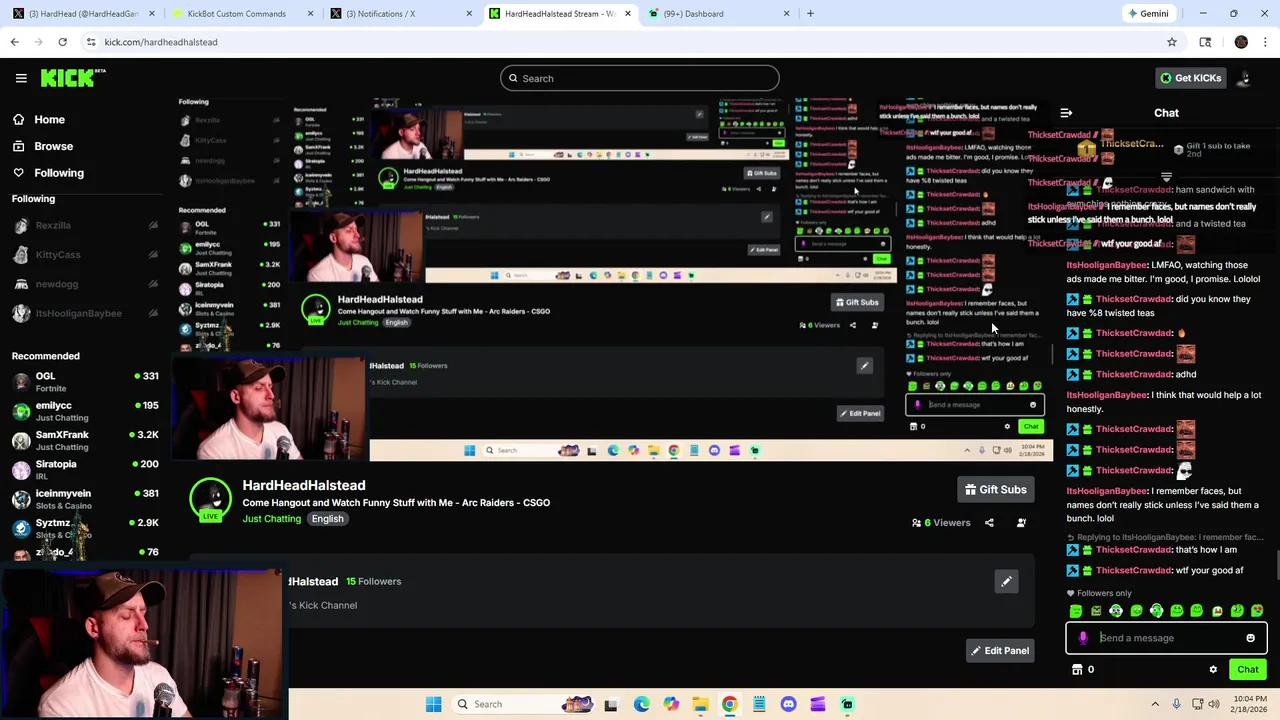
Task: Click the purple microphone icon in chat box
Action: click(x=1083, y=638)
